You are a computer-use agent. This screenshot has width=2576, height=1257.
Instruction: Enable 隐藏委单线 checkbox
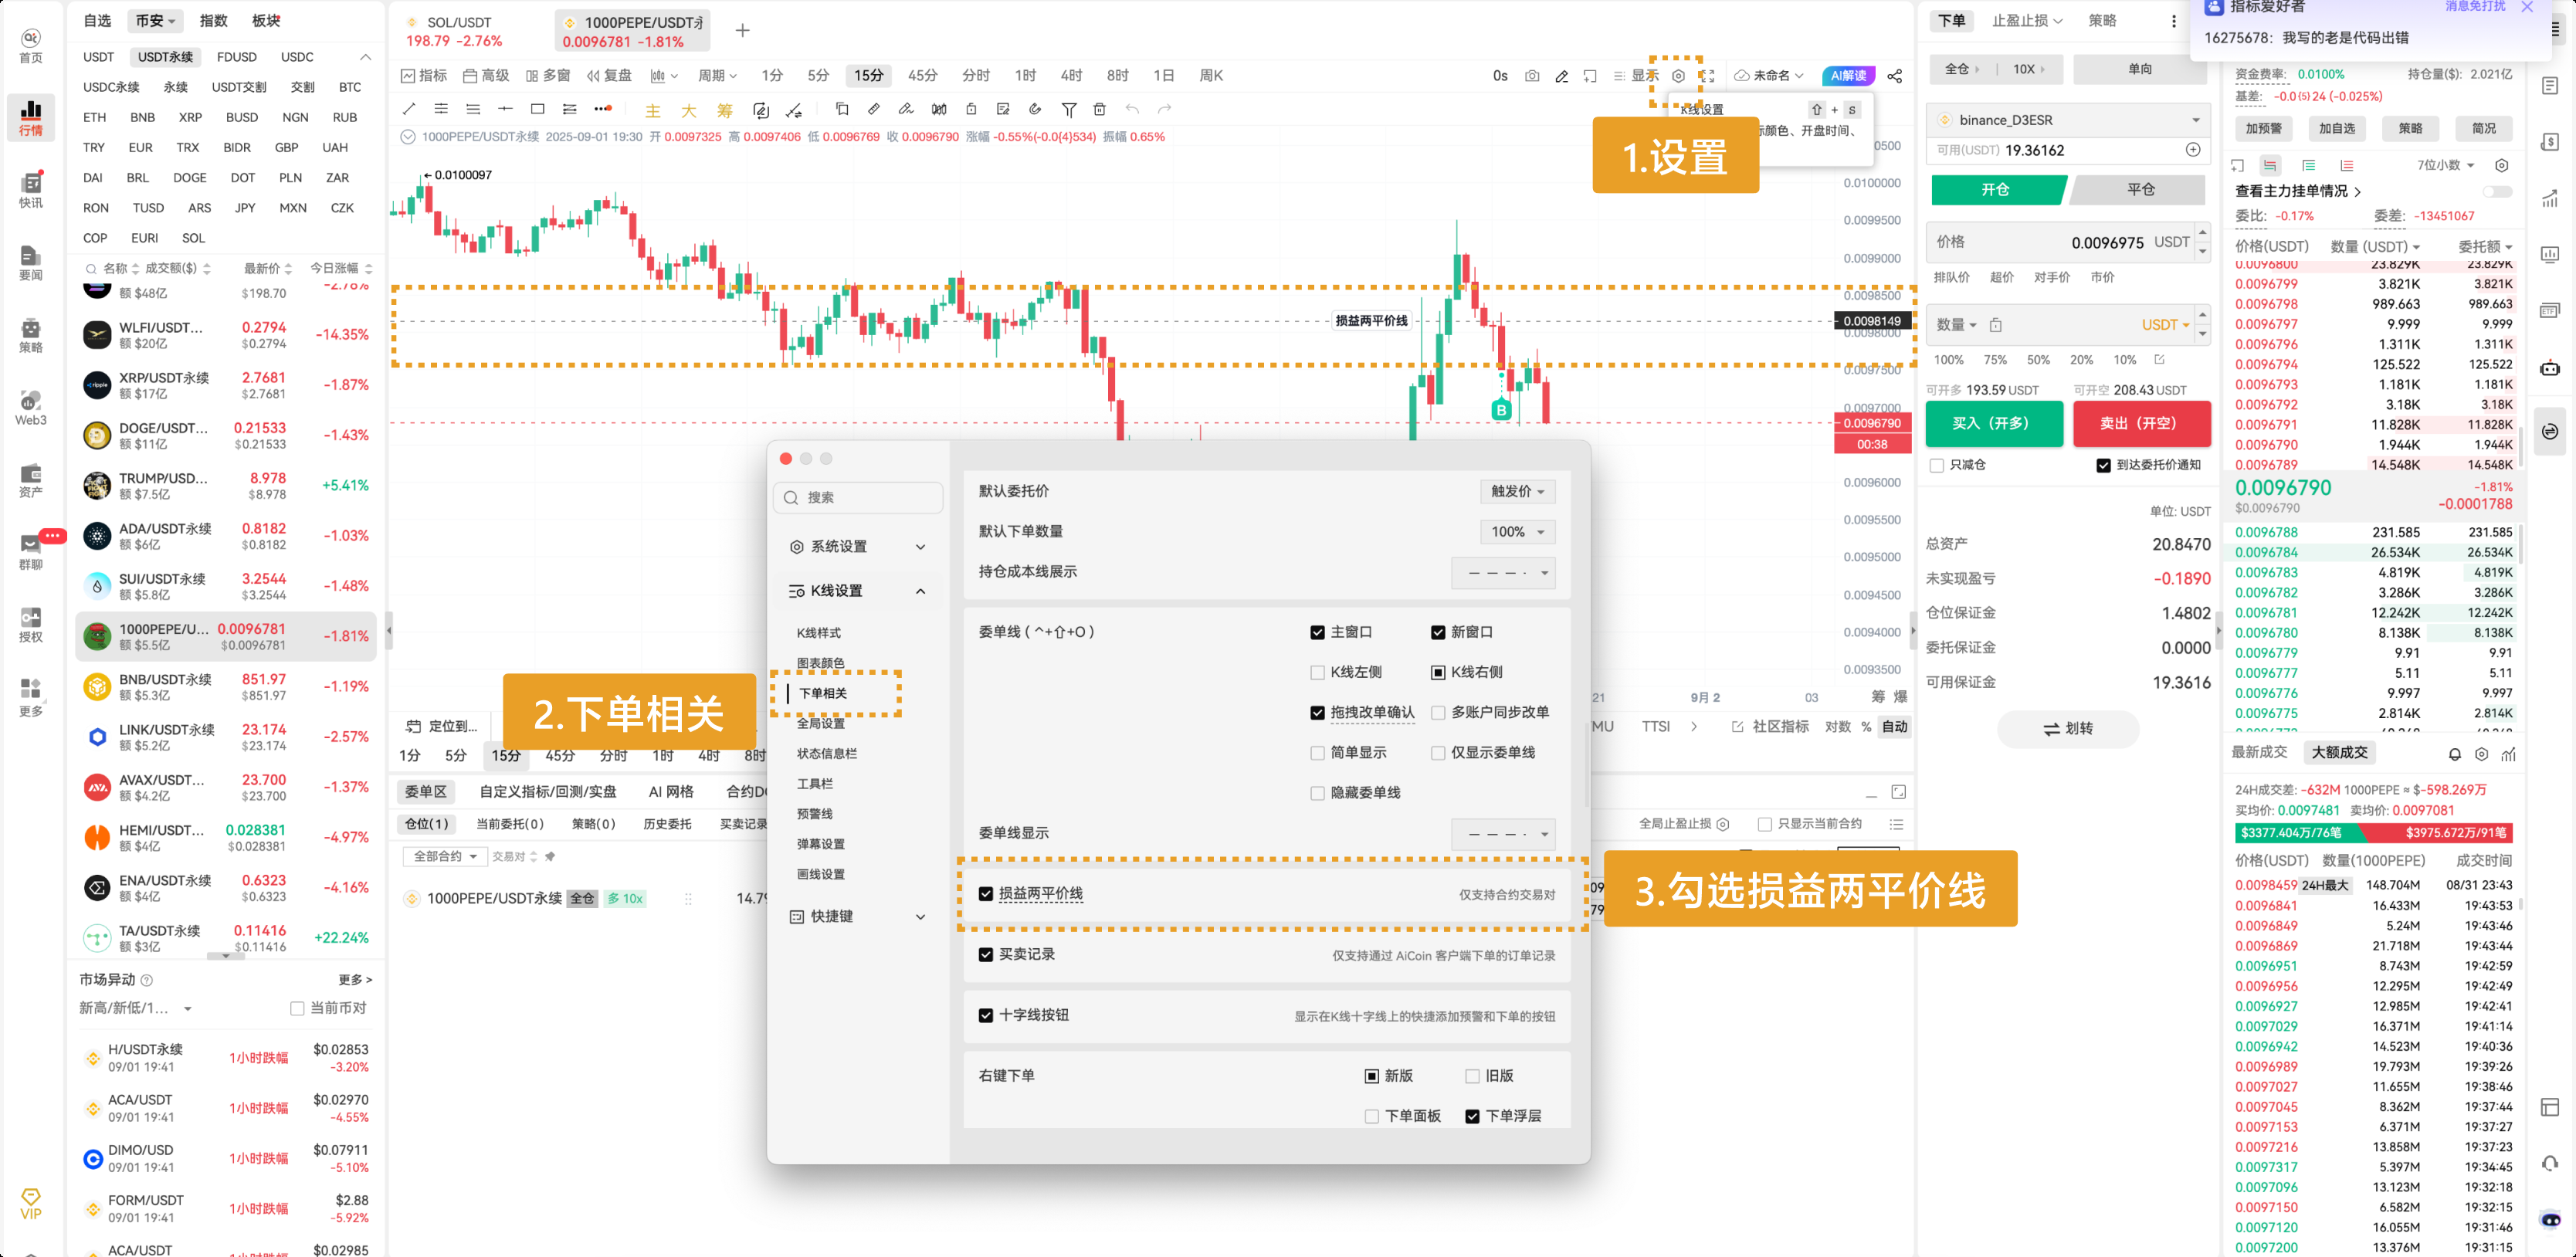pyautogui.click(x=1317, y=793)
